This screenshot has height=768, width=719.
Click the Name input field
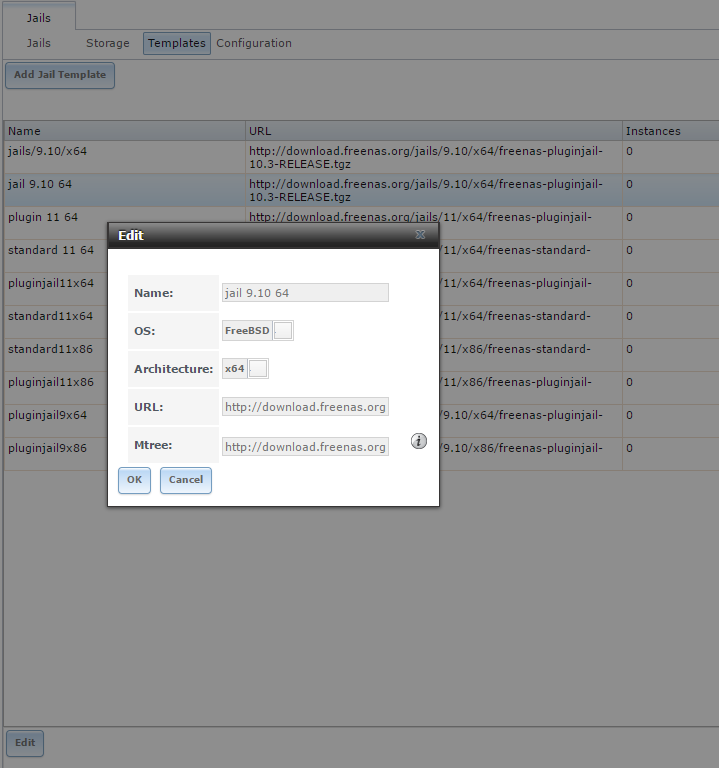click(305, 292)
